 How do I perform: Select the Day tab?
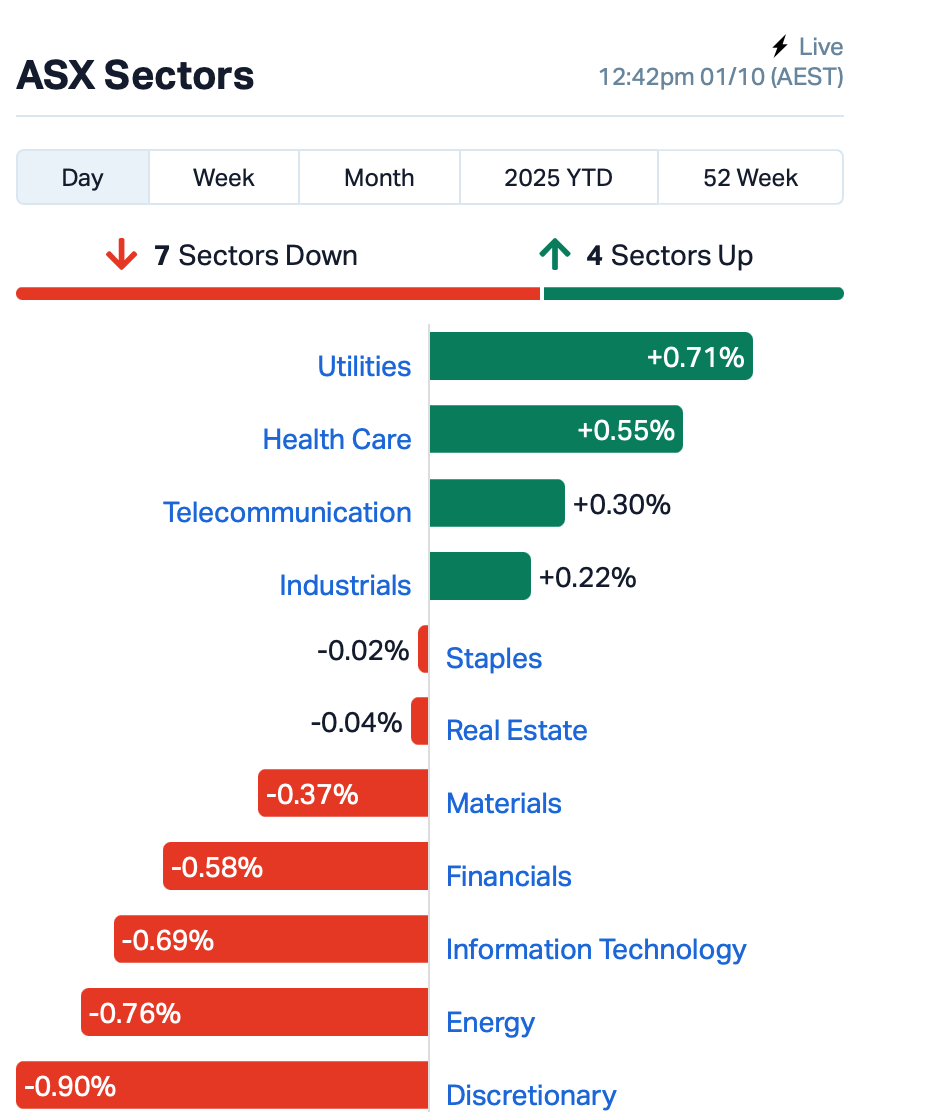(x=83, y=178)
